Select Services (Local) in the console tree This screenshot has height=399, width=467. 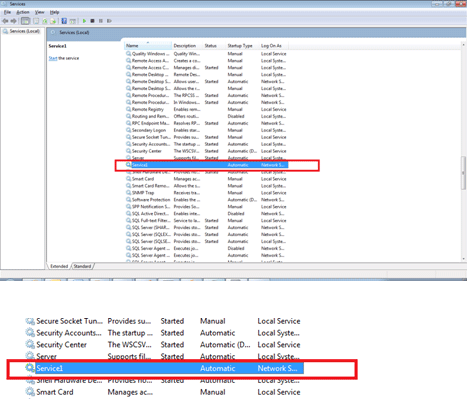[x=24, y=31]
